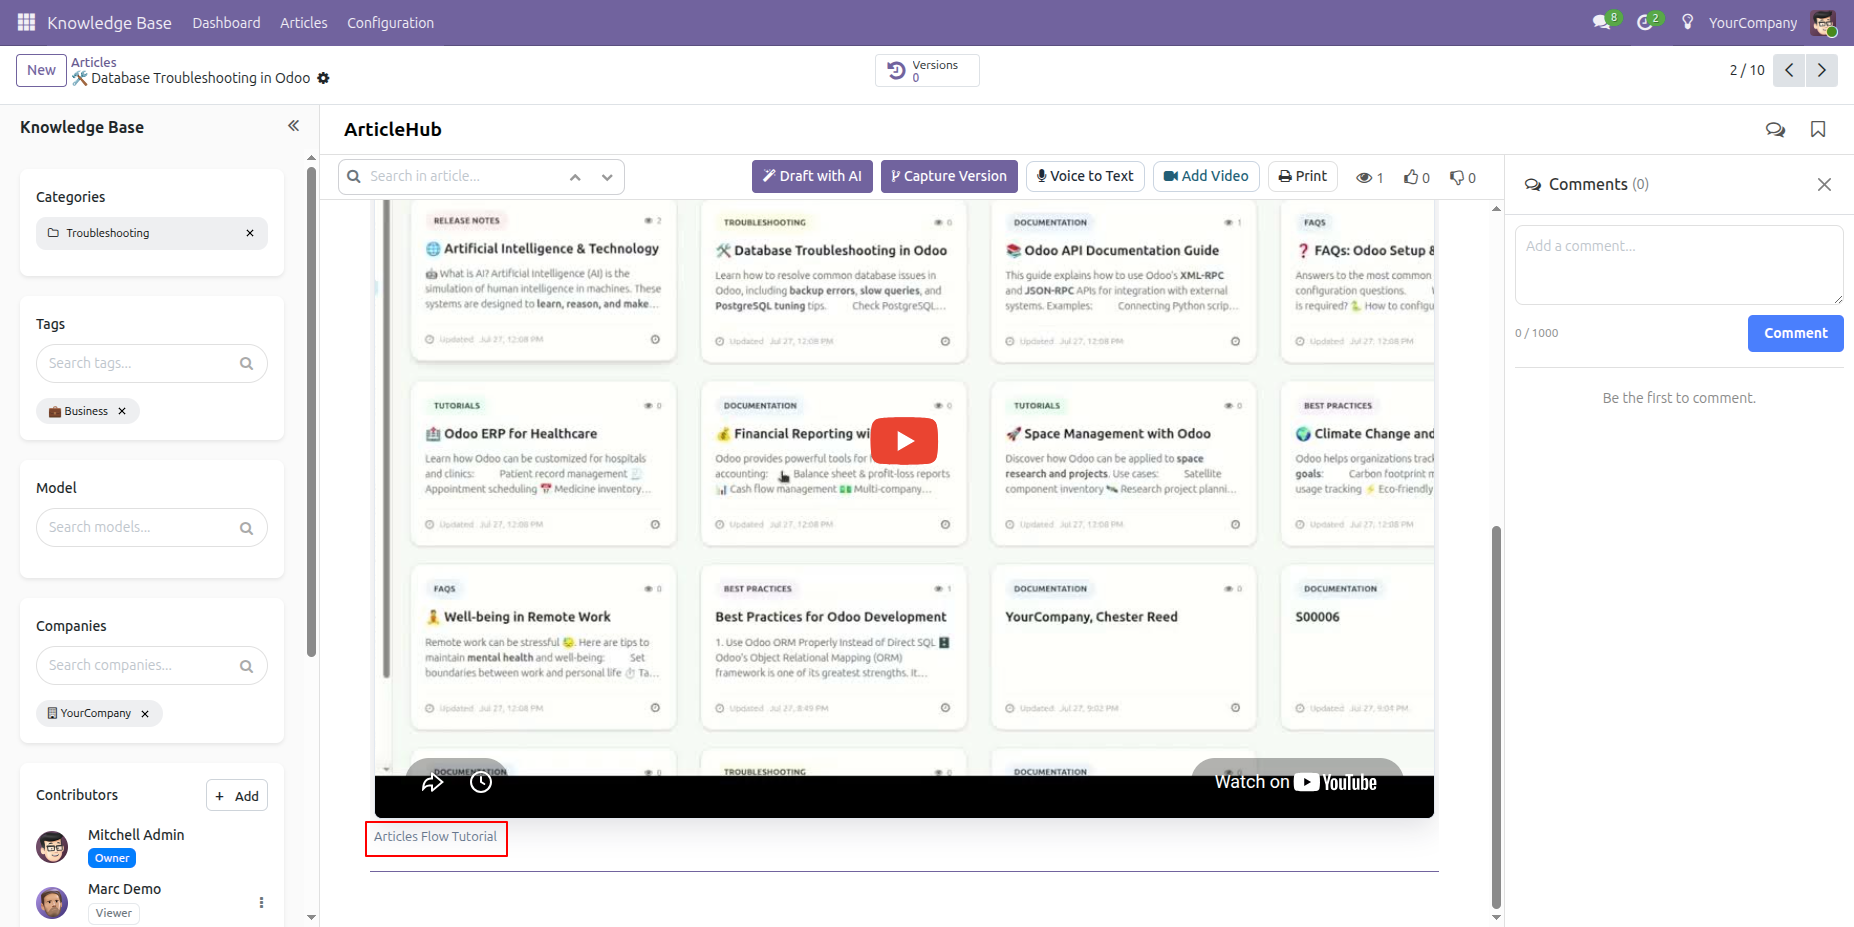The height and width of the screenshot is (927, 1854).
Task: Go to the Articles breadcrumb link
Action: [94, 62]
